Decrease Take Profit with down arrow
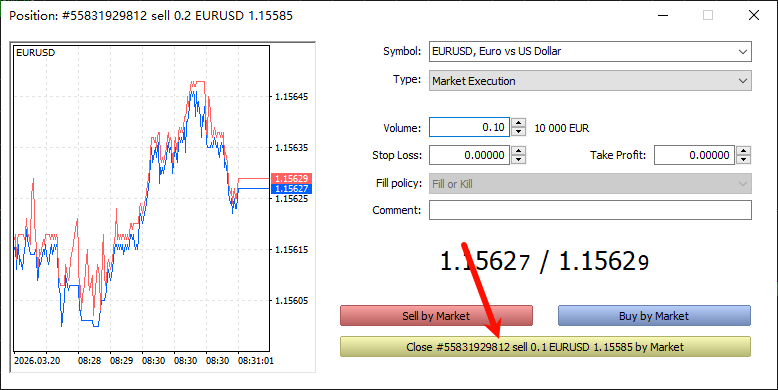Screen dimensions: 778x390 (x=743, y=160)
